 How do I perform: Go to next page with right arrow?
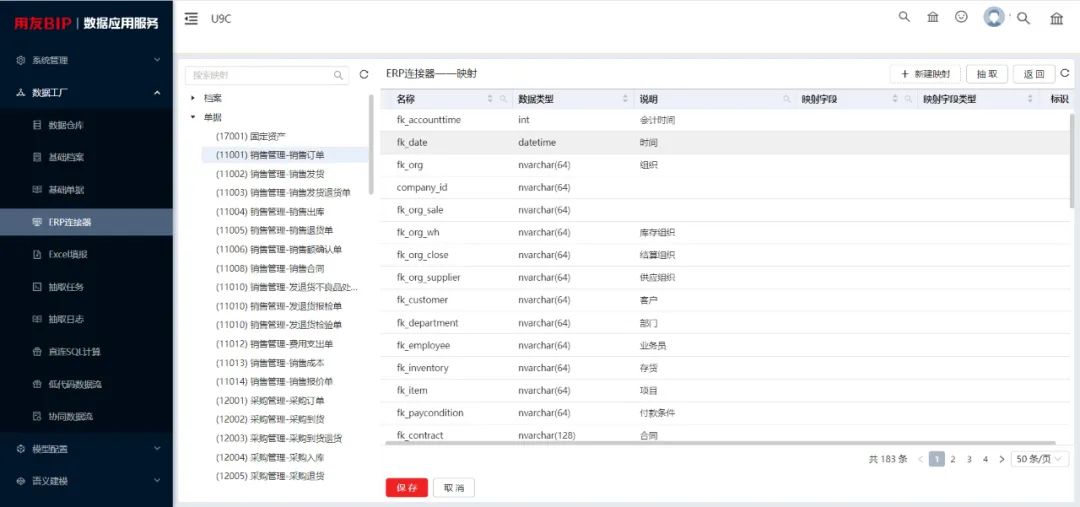pos(1001,459)
